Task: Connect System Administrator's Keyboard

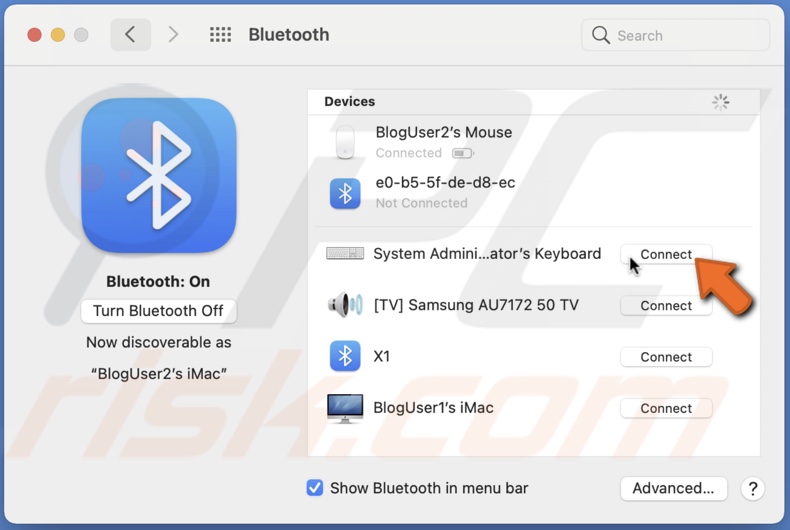Action: click(x=666, y=254)
